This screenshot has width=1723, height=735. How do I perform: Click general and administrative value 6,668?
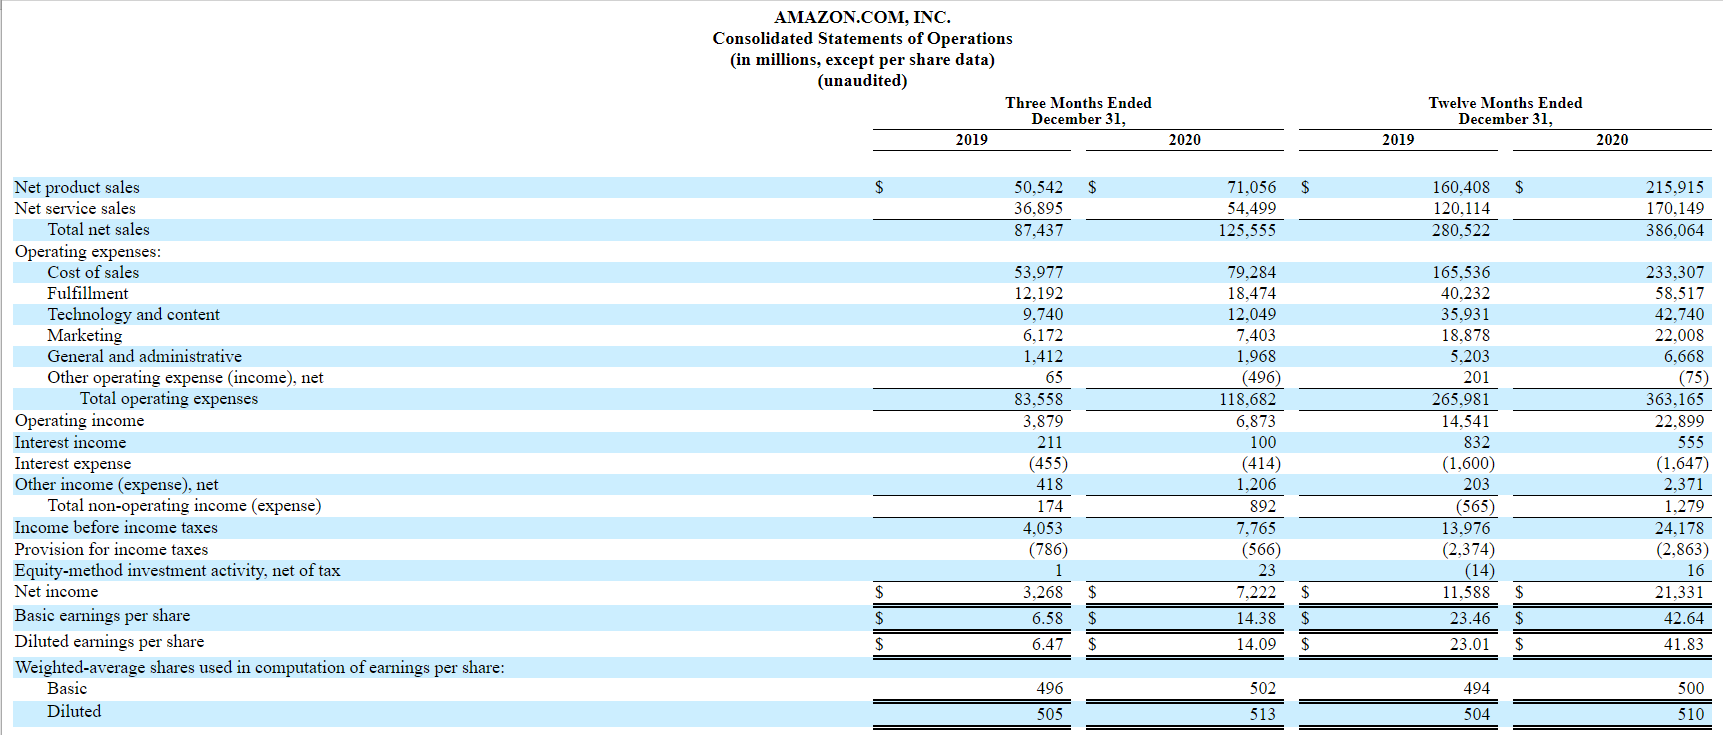click(1684, 356)
